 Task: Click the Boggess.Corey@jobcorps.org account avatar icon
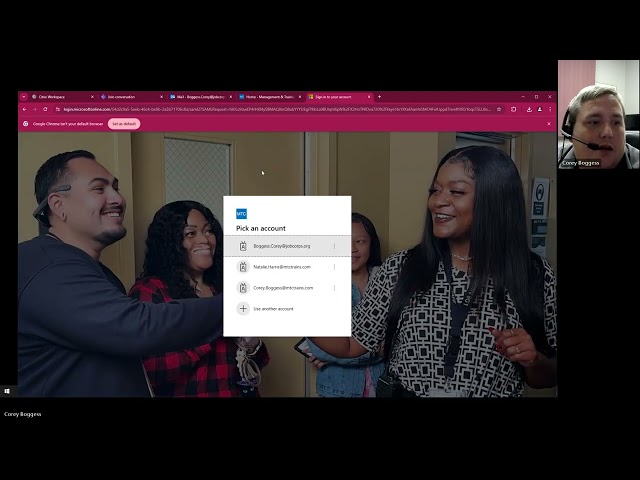coord(243,246)
